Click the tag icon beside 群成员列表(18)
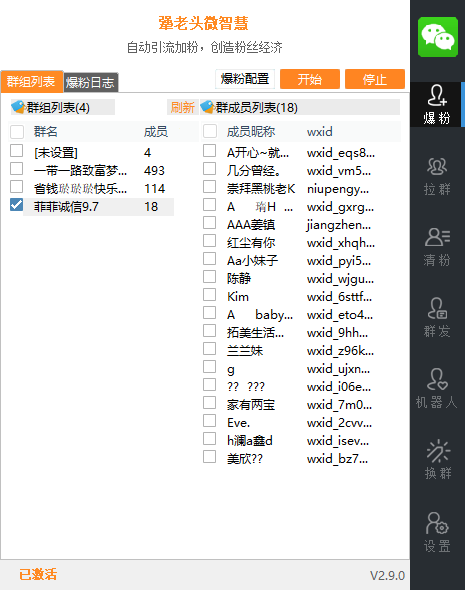The image size is (465, 590). pyautogui.click(x=207, y=107)
